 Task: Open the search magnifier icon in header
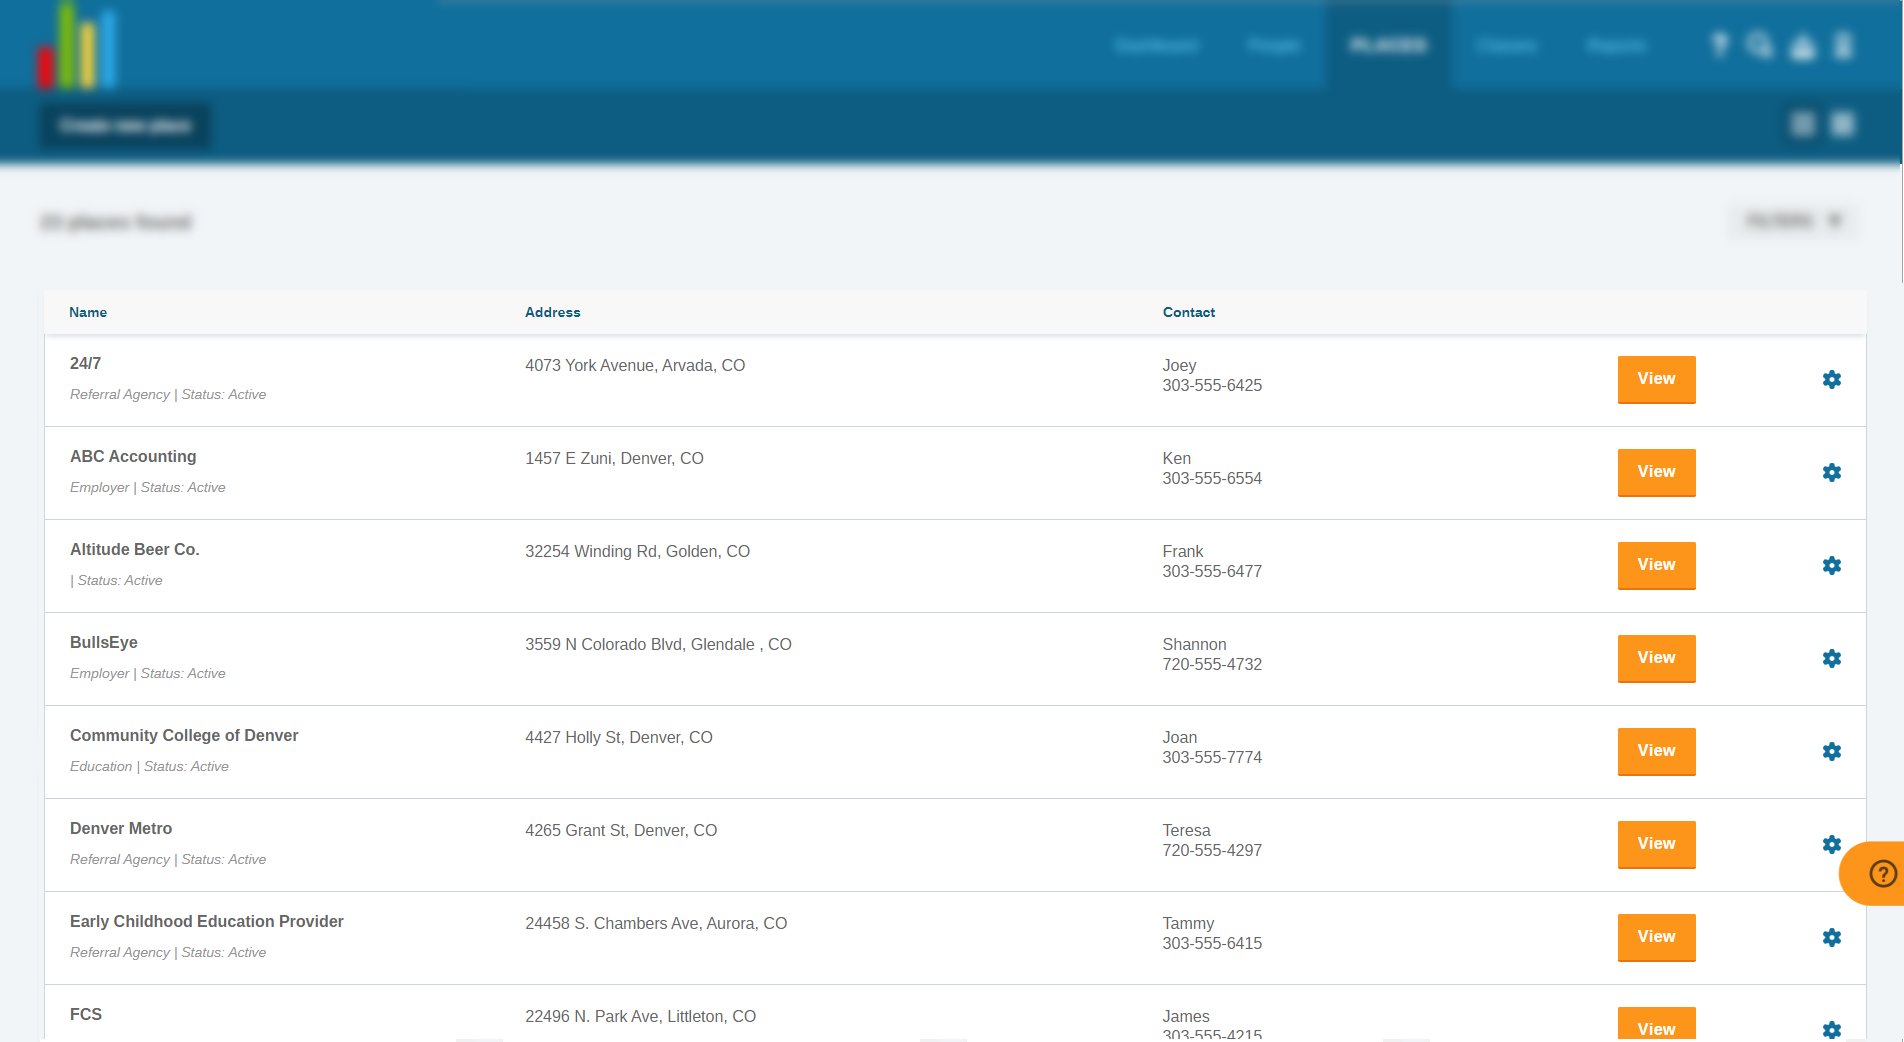click(x=1760, y=45)
